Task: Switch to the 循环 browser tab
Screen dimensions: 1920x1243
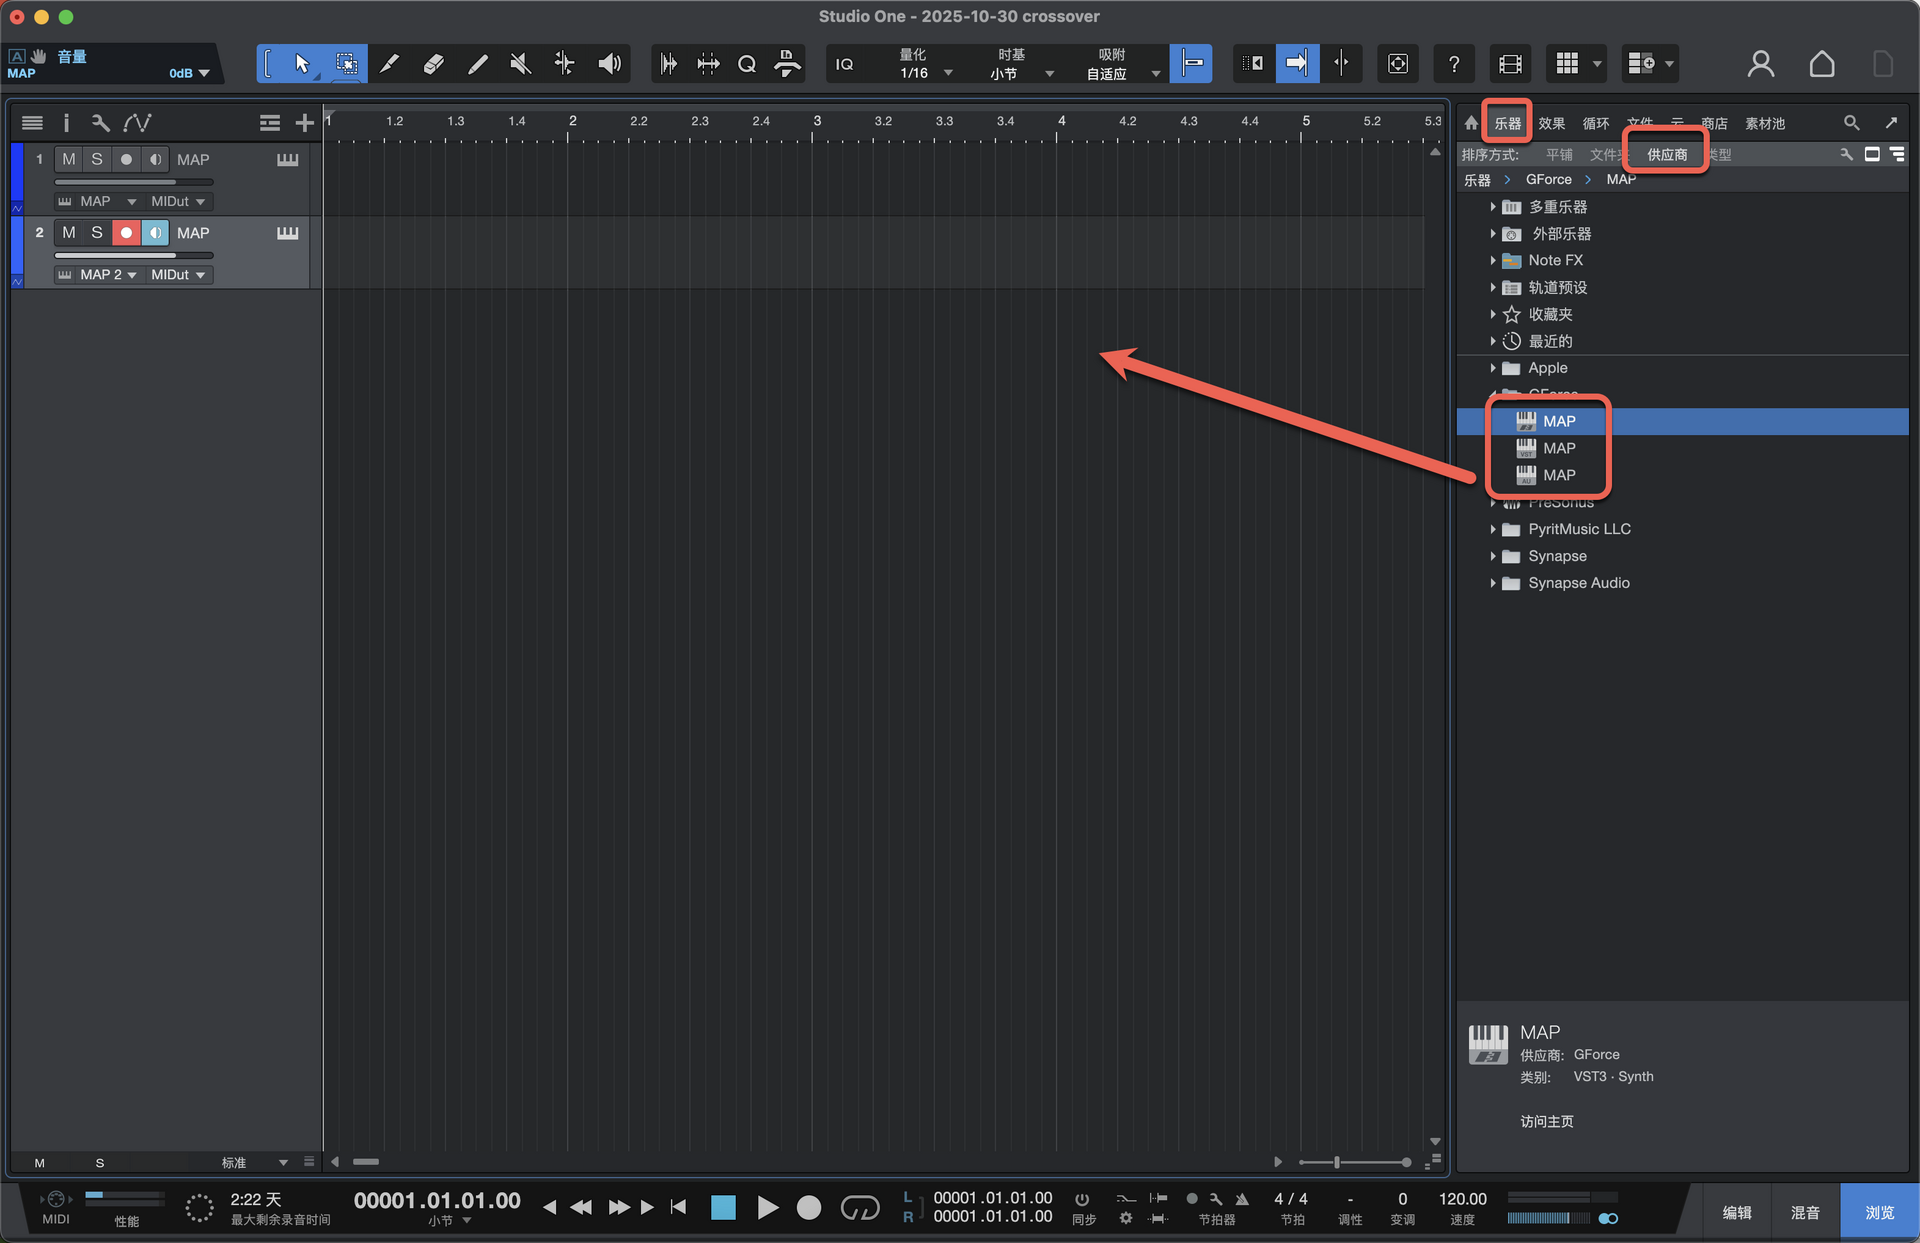Action: point(1595,123)
